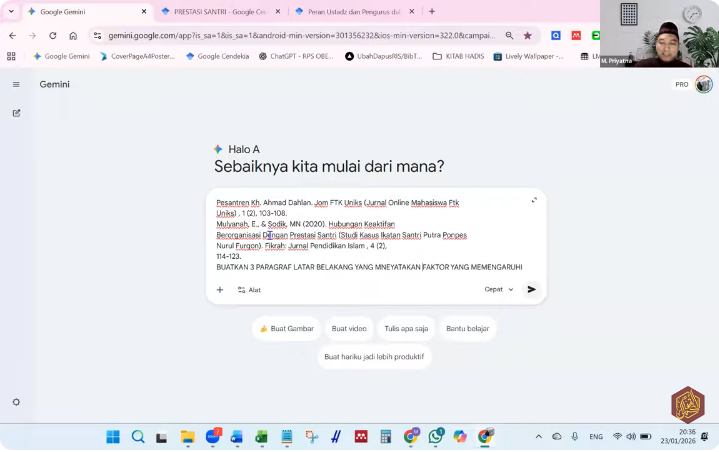
Task: Open the Gemini main menu hamburger
Action: pos(16,85)
